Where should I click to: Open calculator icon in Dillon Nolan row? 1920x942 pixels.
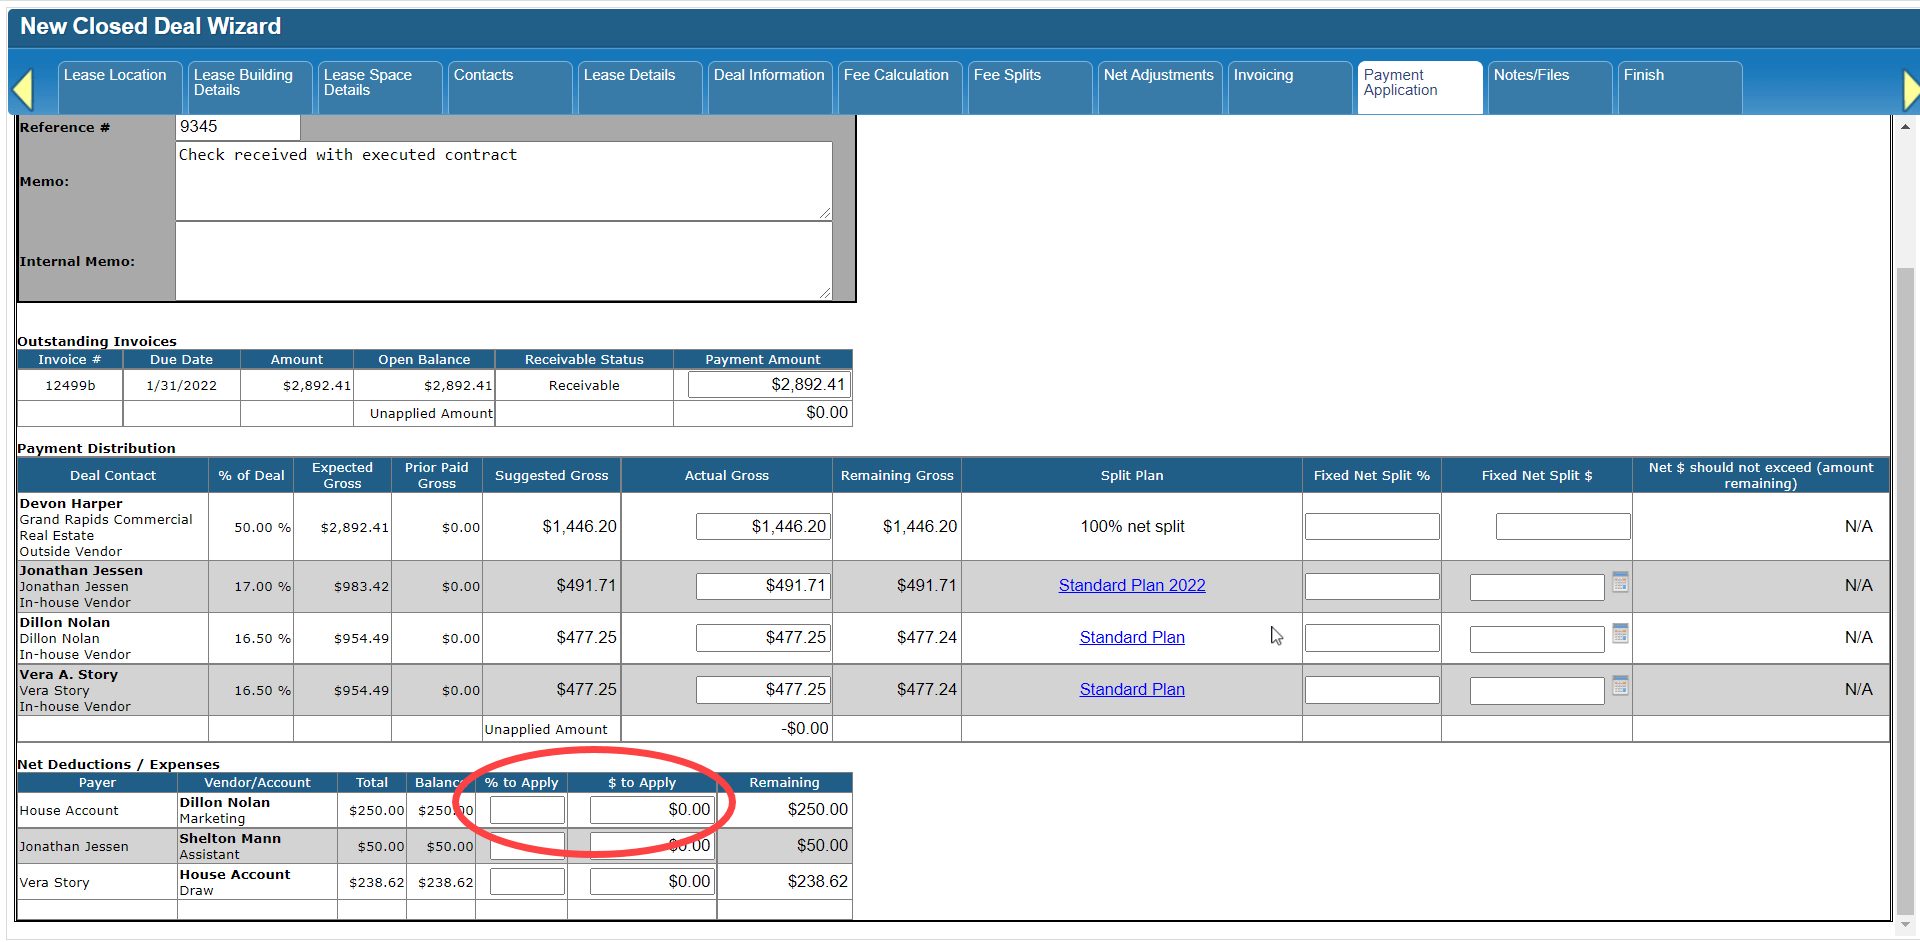coord(1620,634)
